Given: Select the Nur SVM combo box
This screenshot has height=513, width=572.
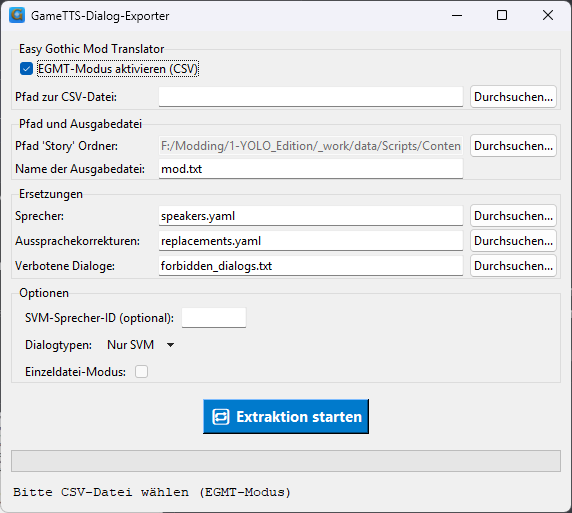Looking at the screenshot, I should click(x=140, y=345).
